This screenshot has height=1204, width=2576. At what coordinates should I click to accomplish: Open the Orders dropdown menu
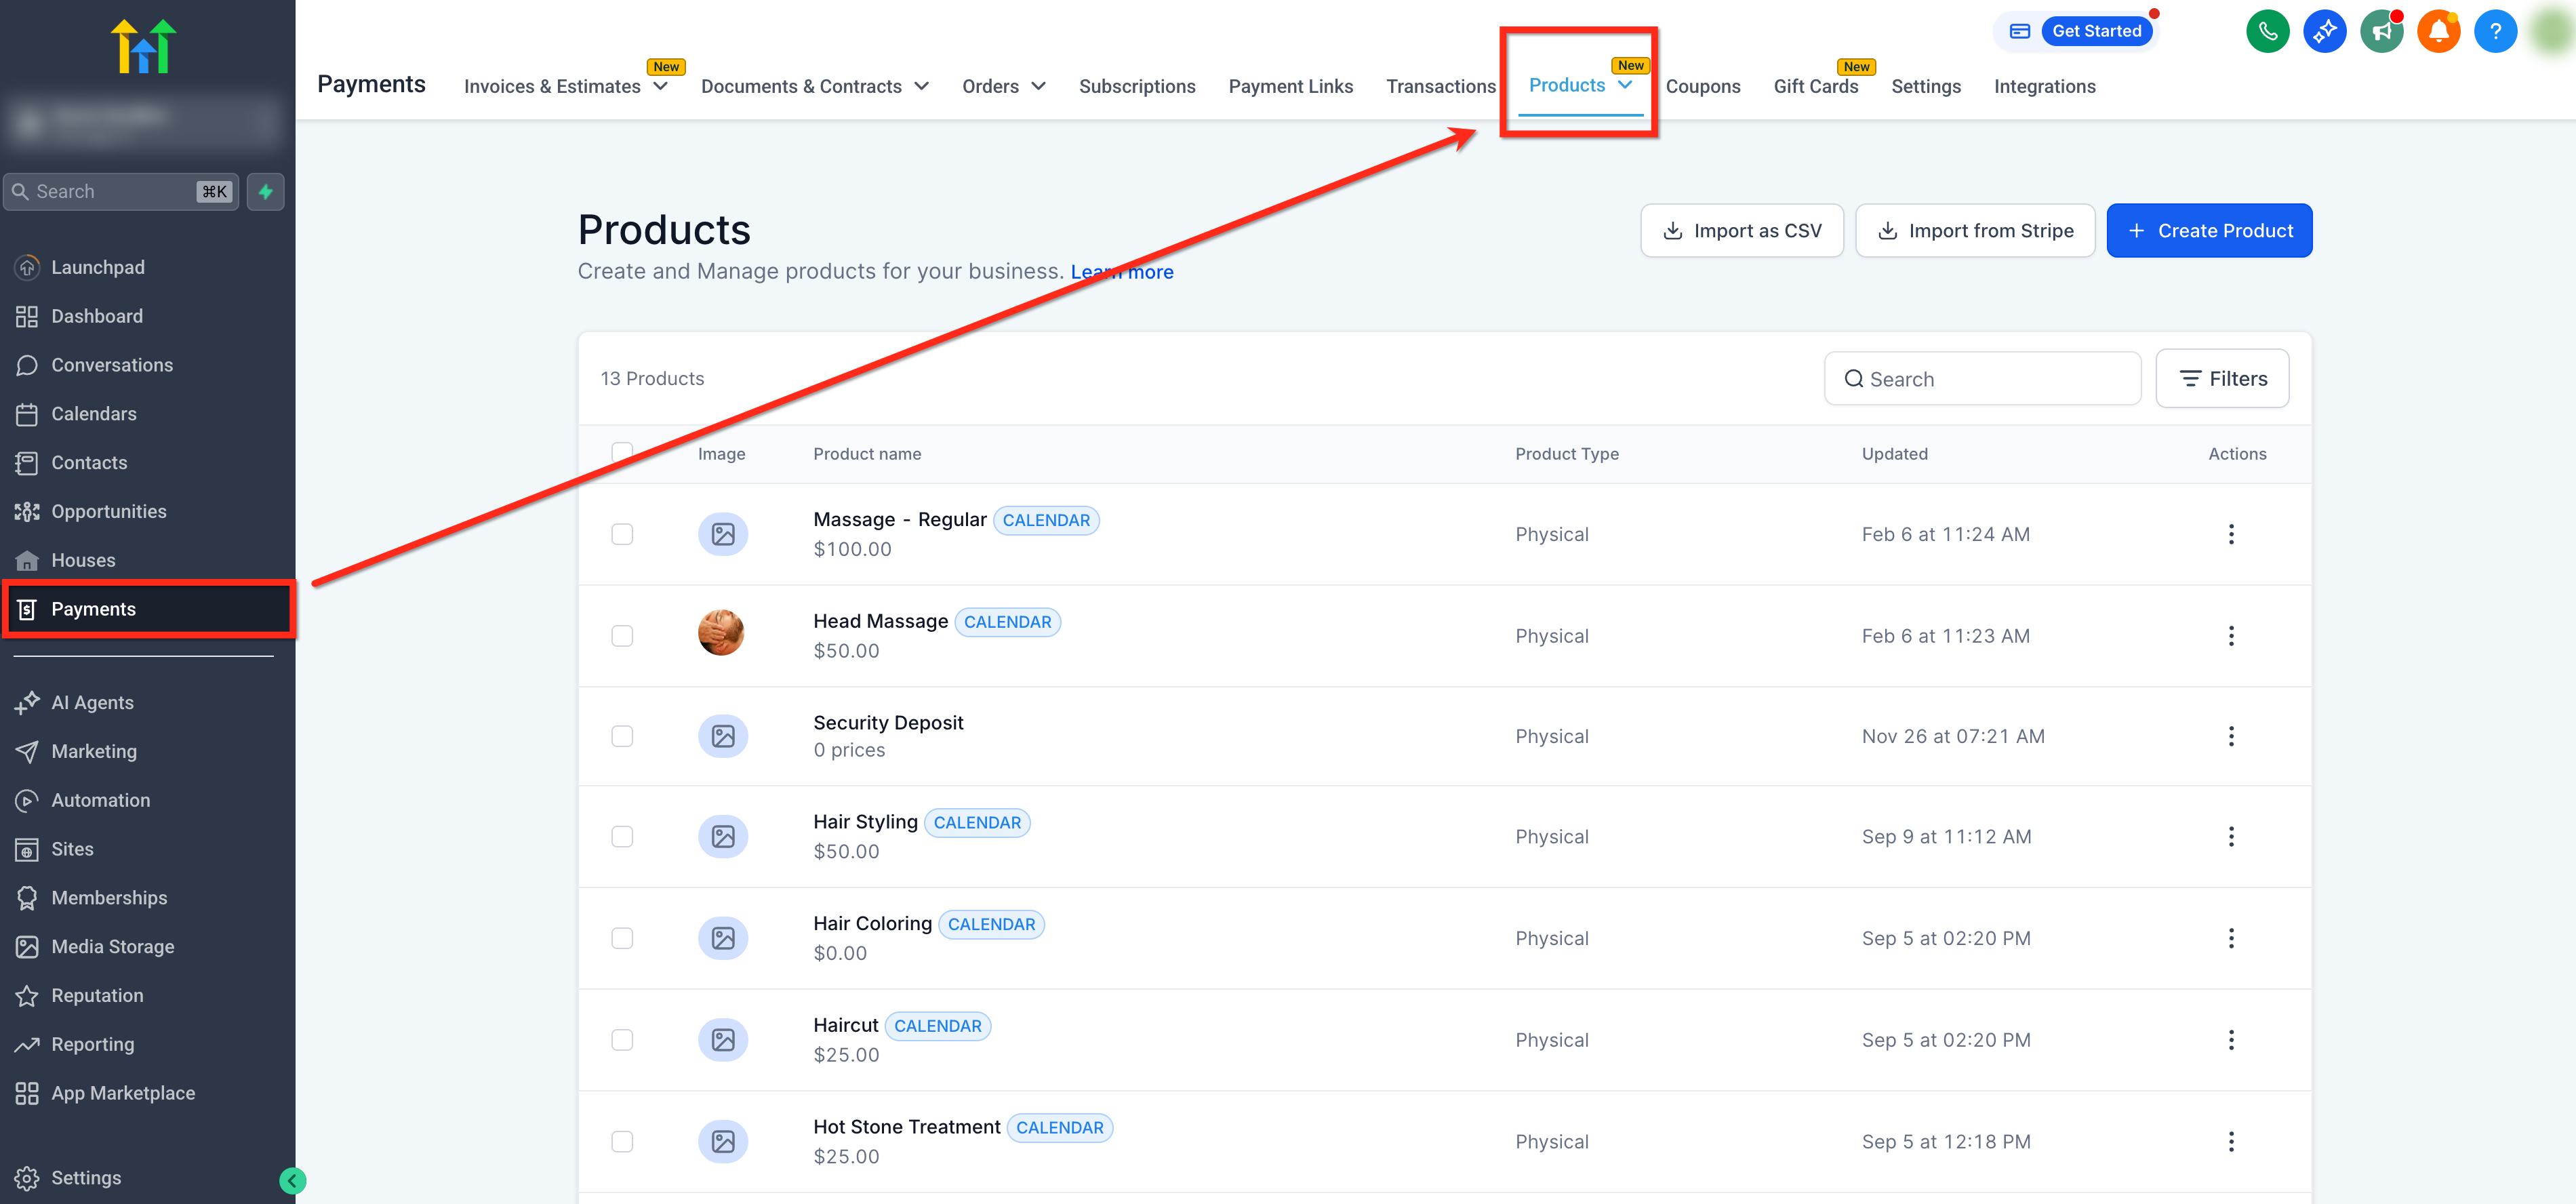1003,86
